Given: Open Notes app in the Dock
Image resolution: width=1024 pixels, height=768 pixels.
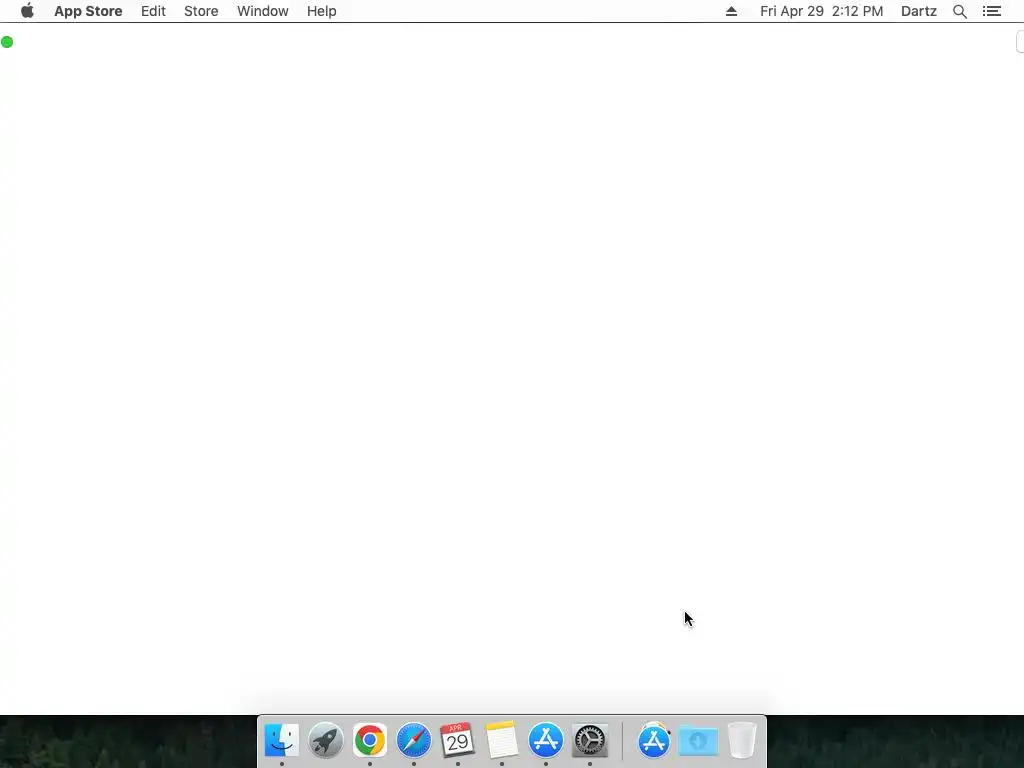Looking at the screenshot, I should (502, 741).
